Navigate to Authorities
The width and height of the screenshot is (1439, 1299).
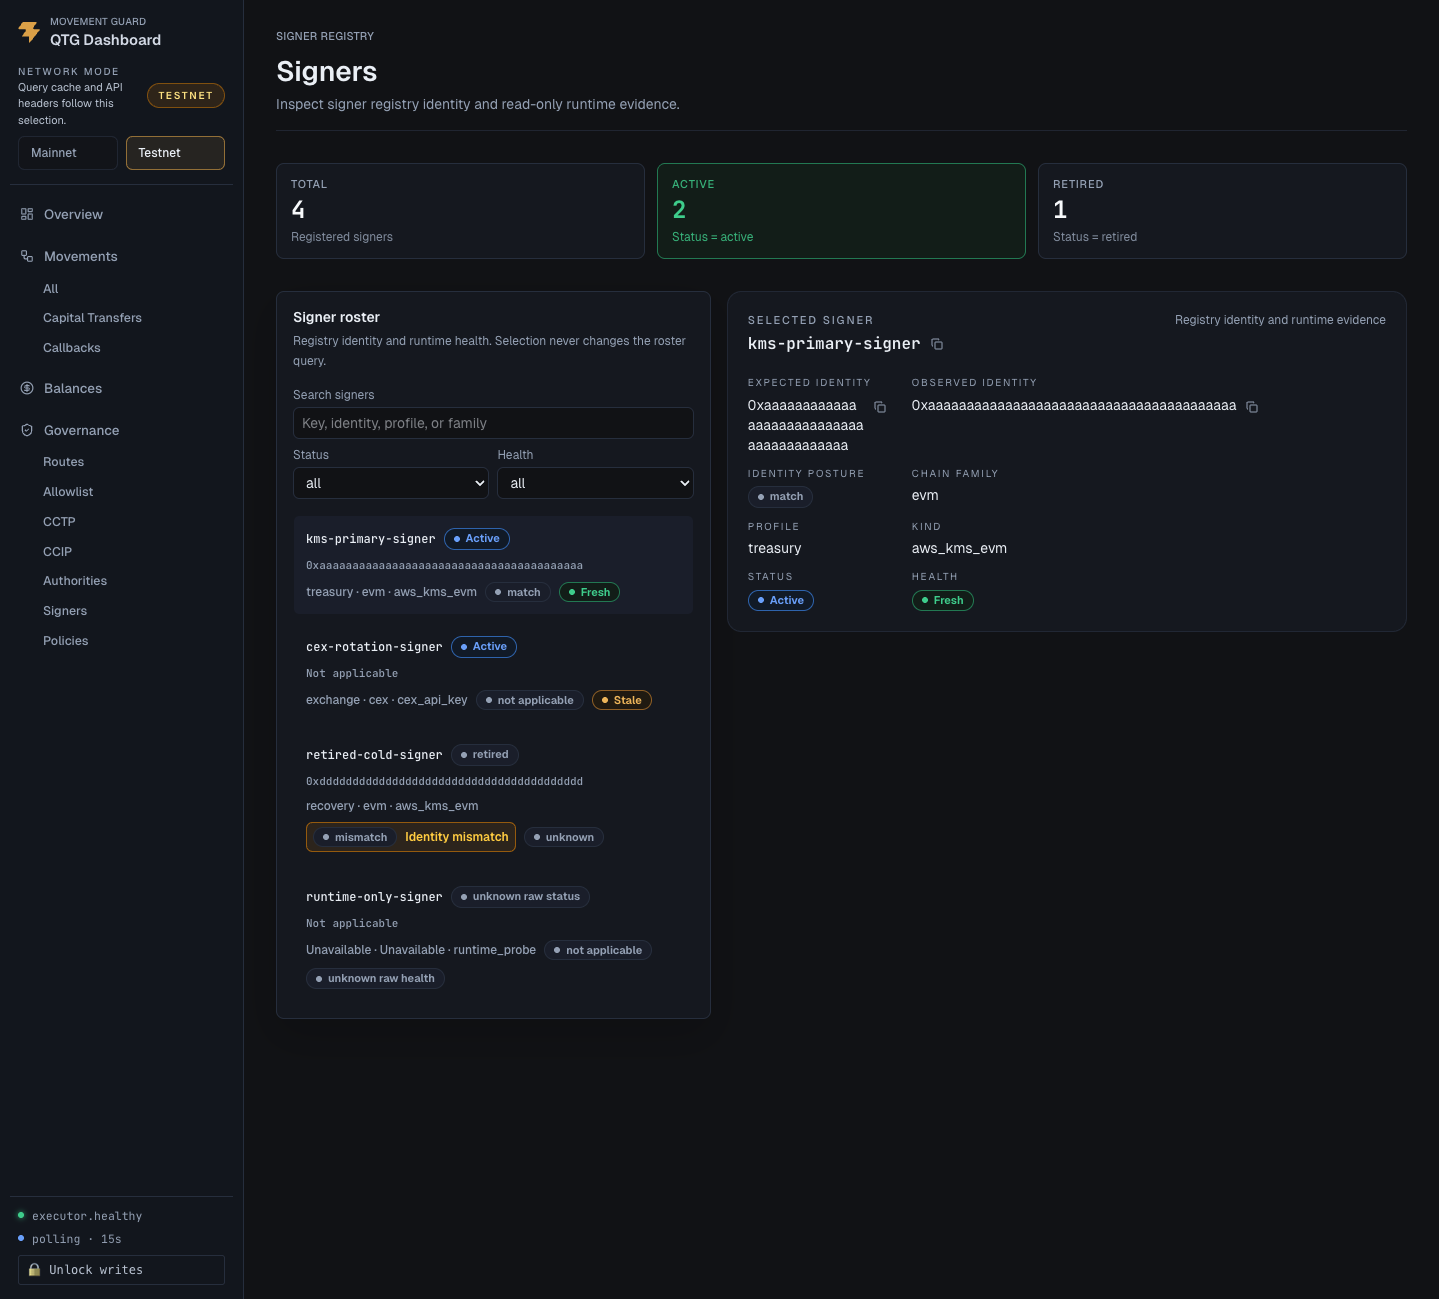75,581
